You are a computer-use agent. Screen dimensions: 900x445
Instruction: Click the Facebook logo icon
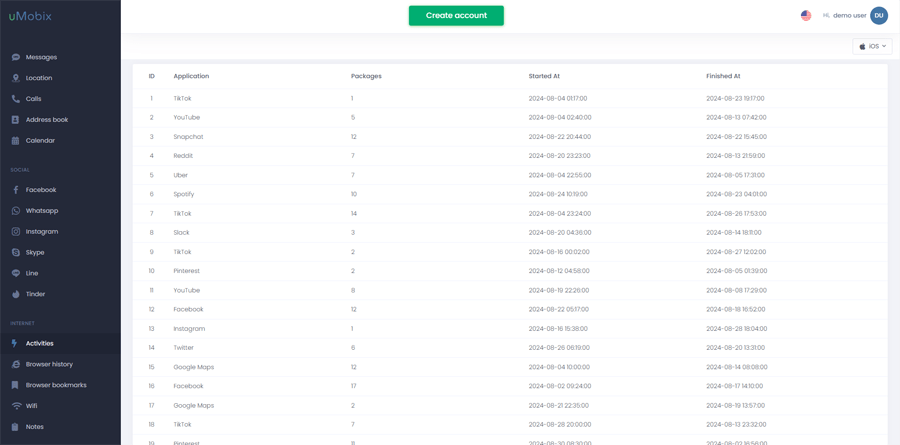(15, 190)
